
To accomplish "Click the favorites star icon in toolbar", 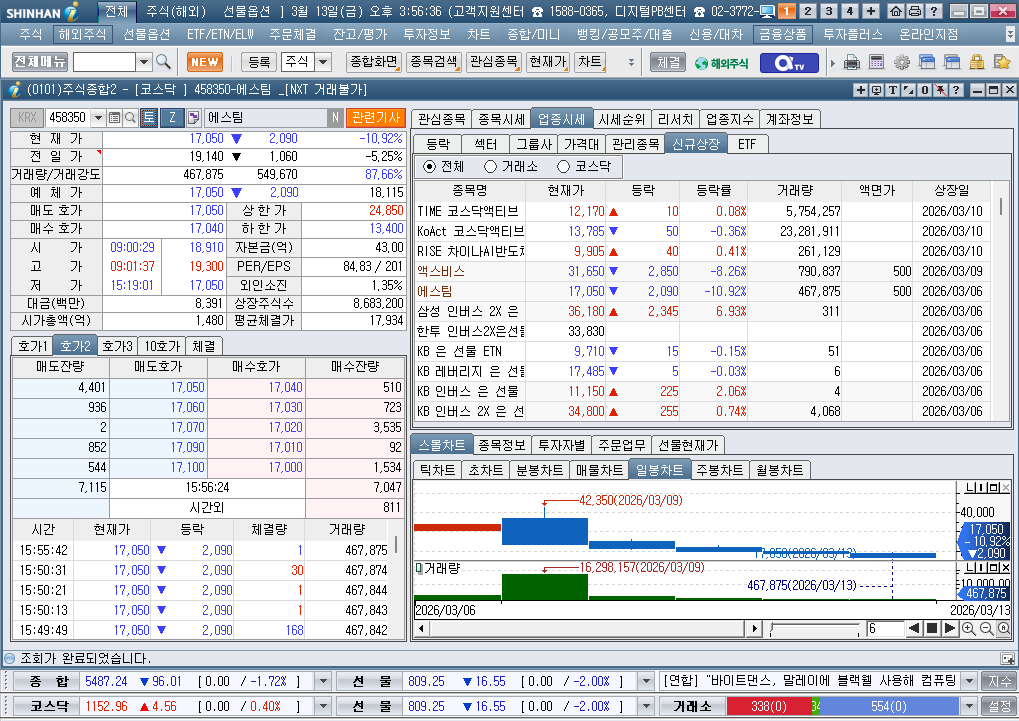I will point(1001,62).
